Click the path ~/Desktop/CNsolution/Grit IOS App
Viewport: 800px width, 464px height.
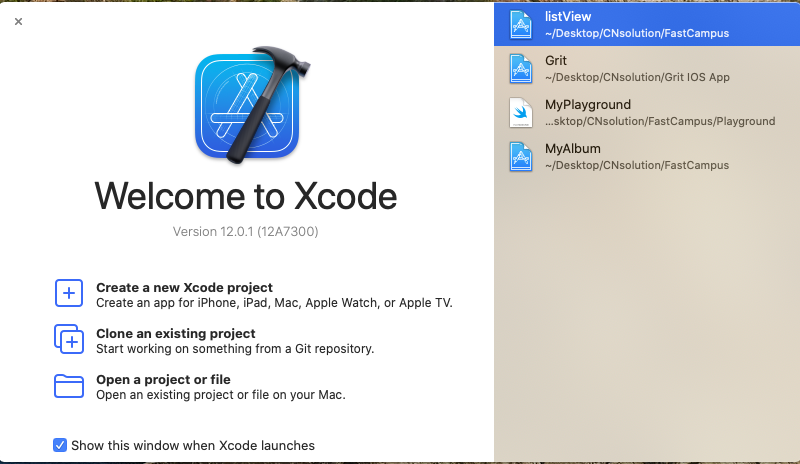[637, 77]
